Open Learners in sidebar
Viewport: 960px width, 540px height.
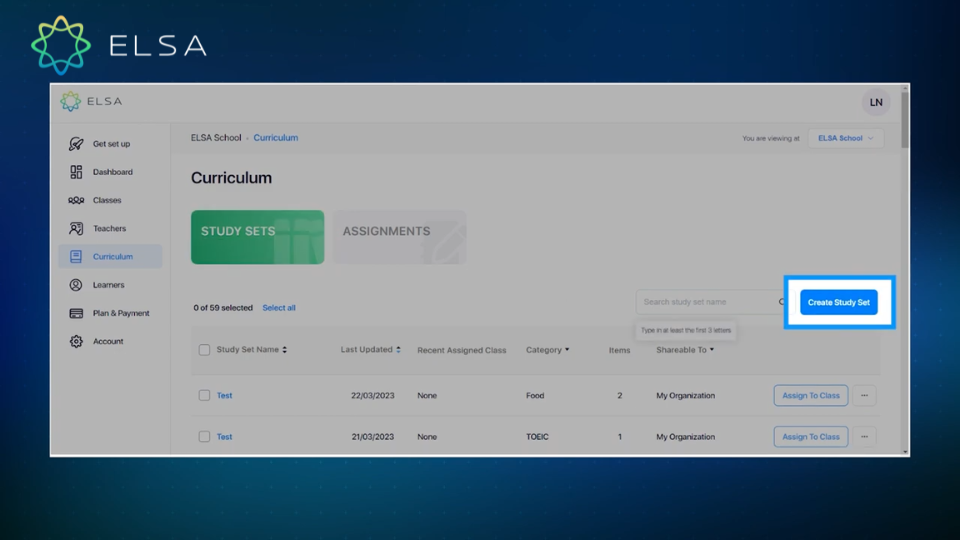tap(110, 285)
